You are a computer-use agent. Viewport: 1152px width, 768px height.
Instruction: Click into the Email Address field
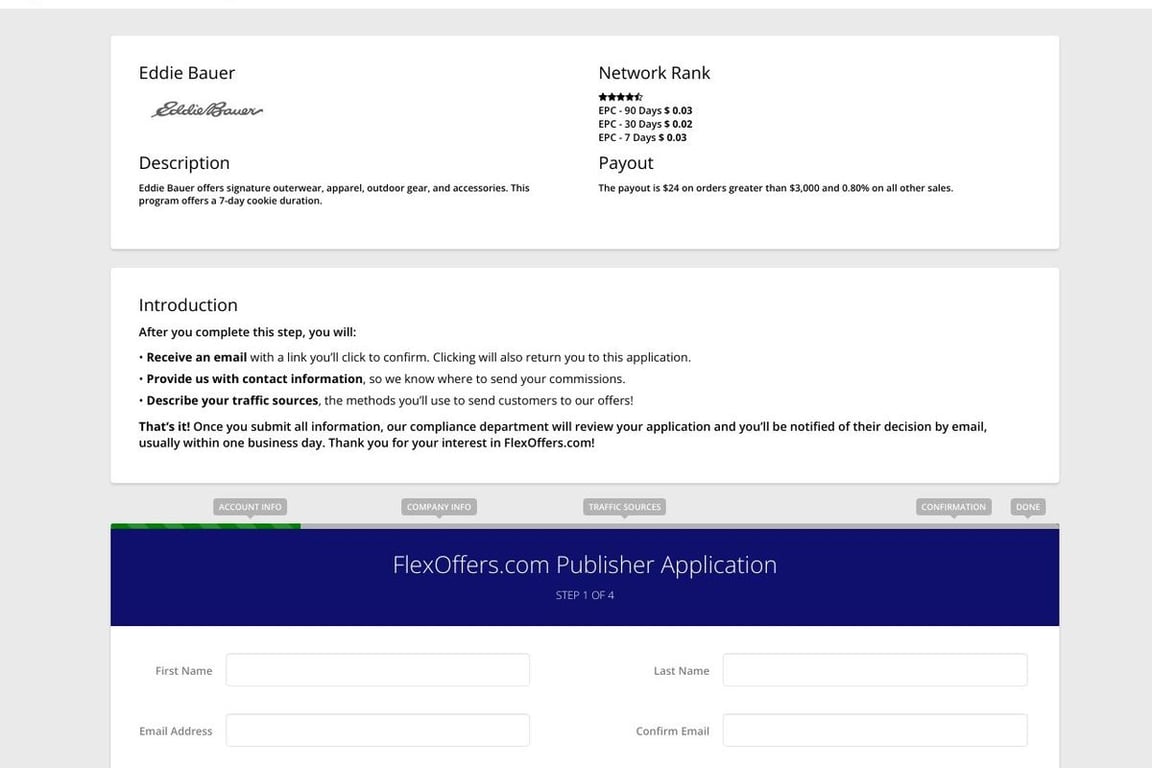tap(377, 730)
